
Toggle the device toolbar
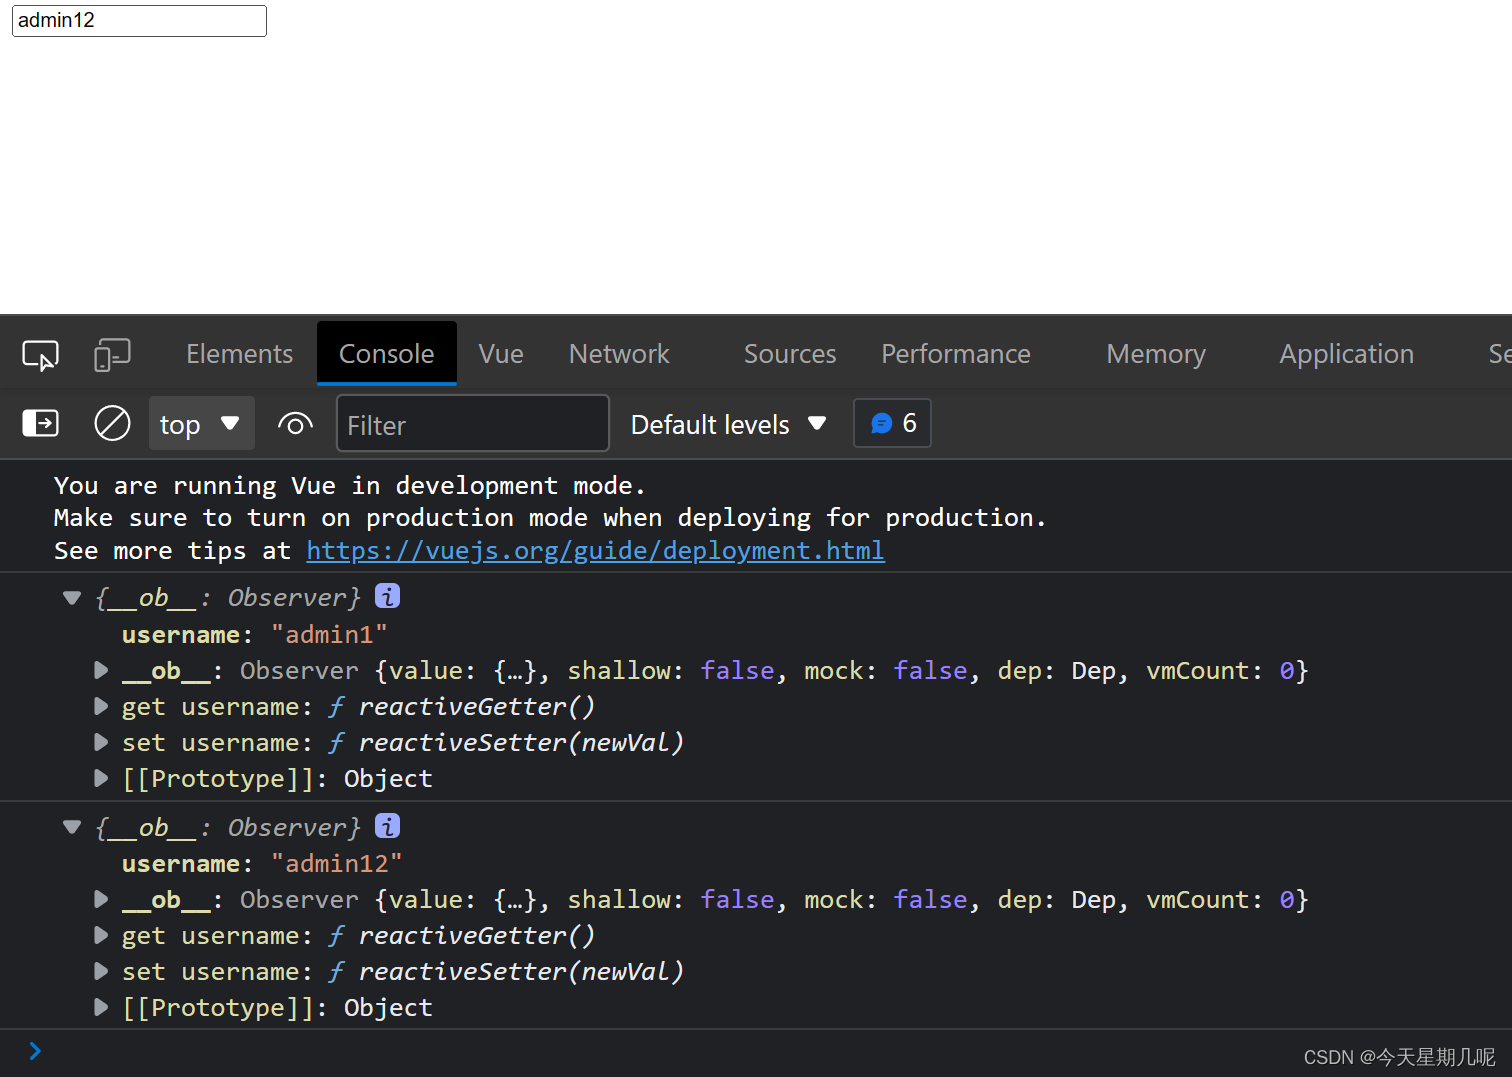[x=112, y=354]
